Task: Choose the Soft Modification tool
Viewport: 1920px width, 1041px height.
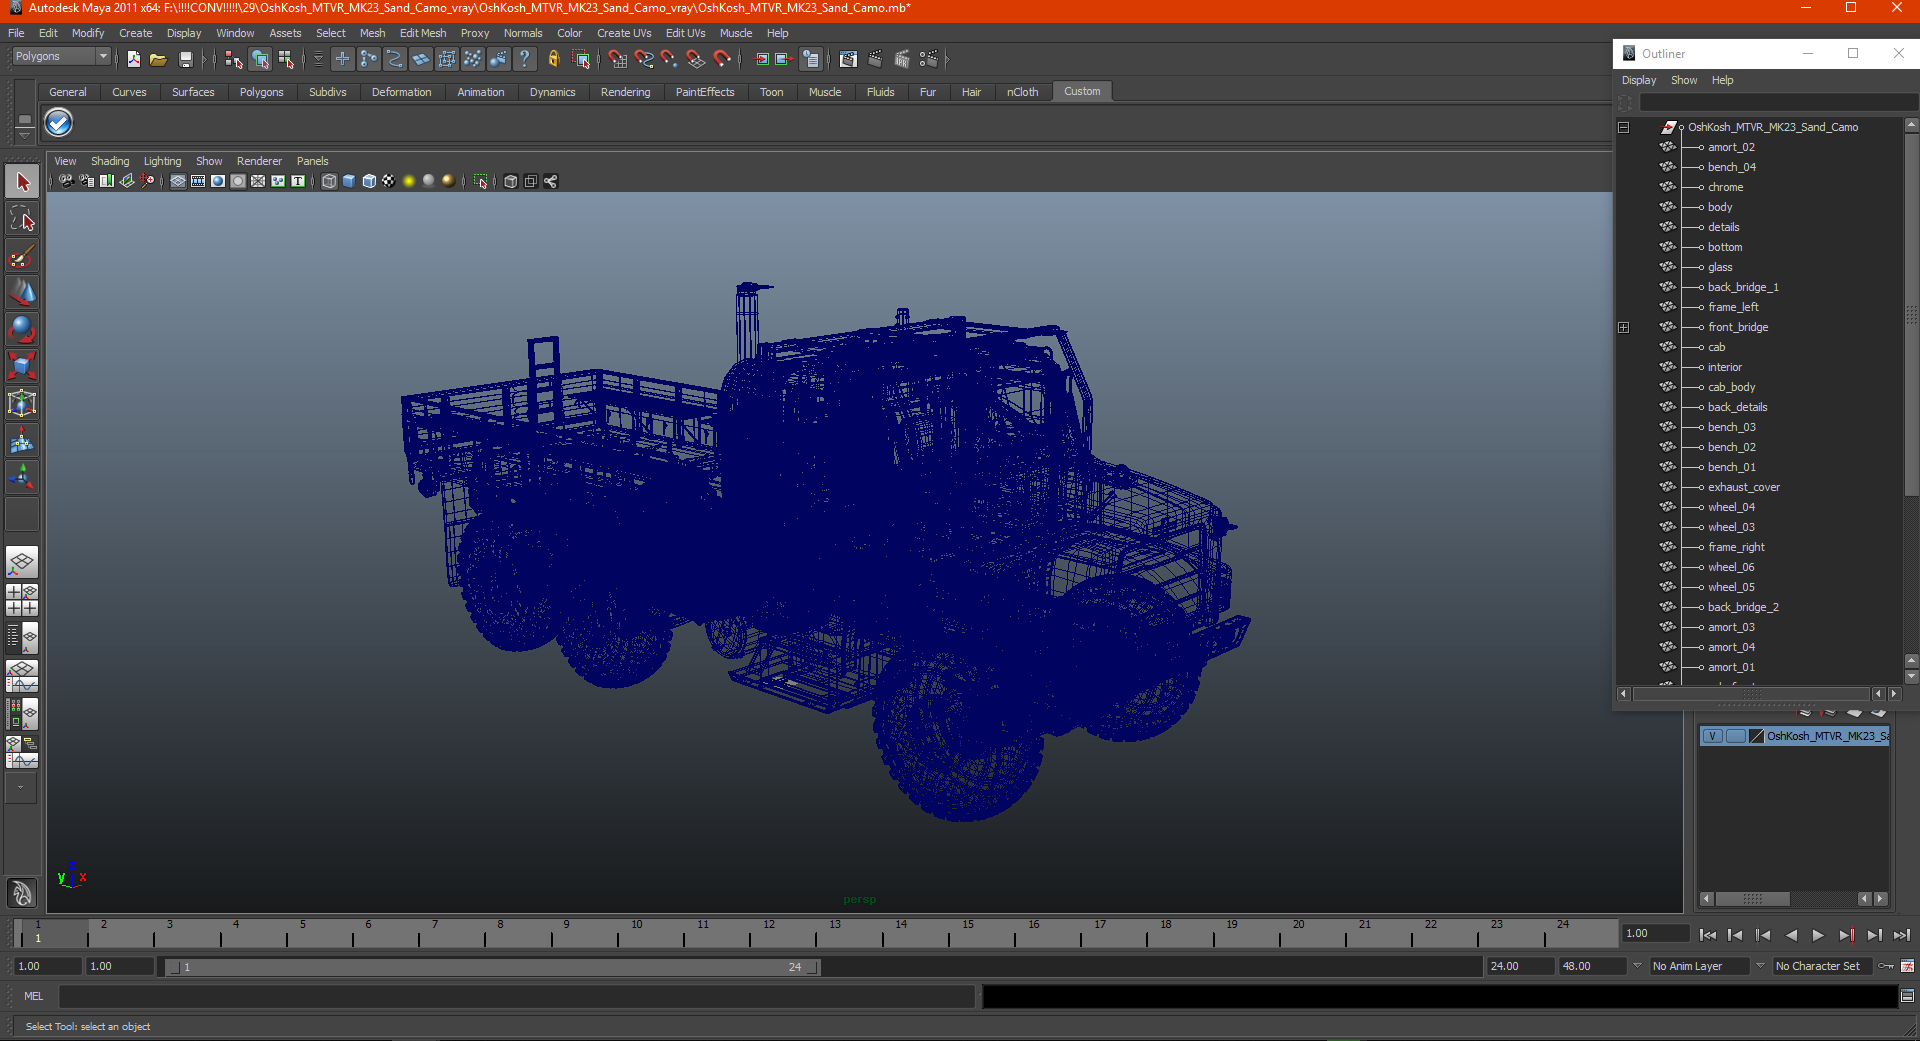Action: click(22, 440)
